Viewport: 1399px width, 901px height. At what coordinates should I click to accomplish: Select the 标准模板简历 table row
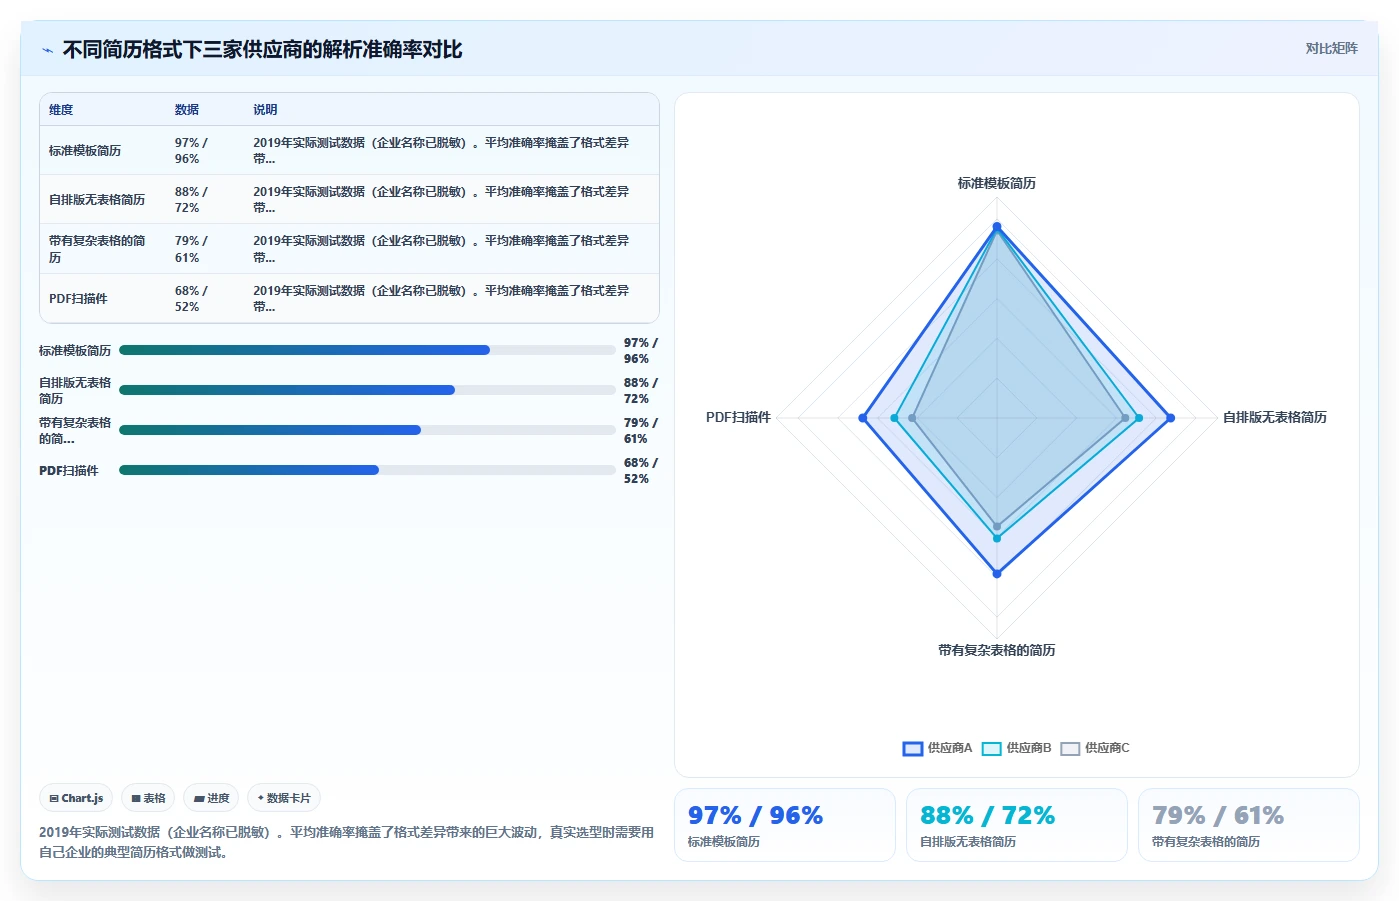tap(349, 150)
